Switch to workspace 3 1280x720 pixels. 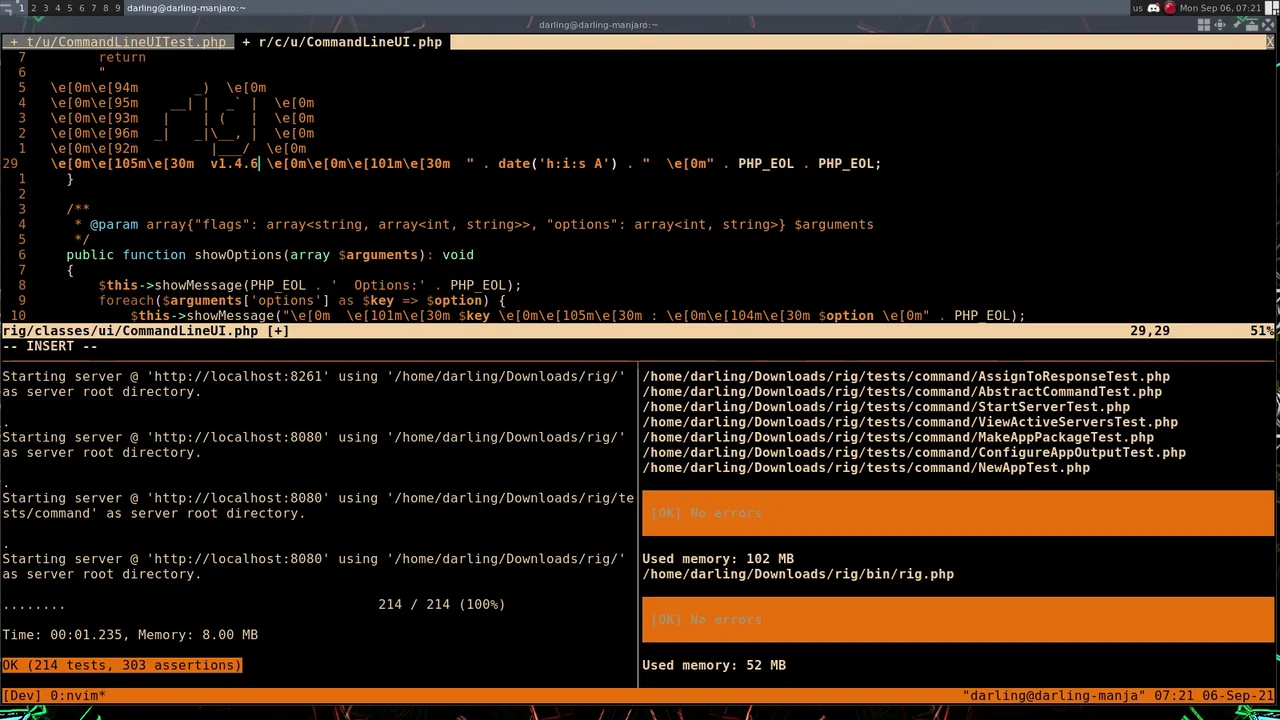[45, 8]
